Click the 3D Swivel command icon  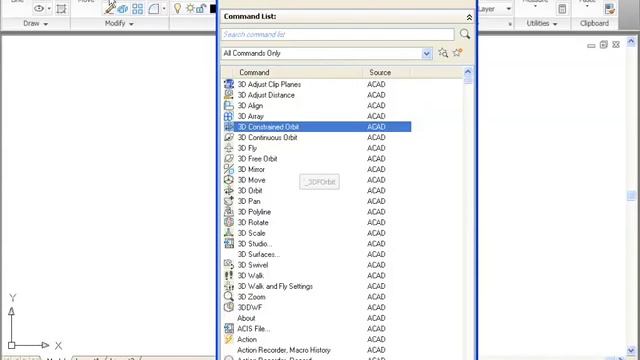point(229,264)
